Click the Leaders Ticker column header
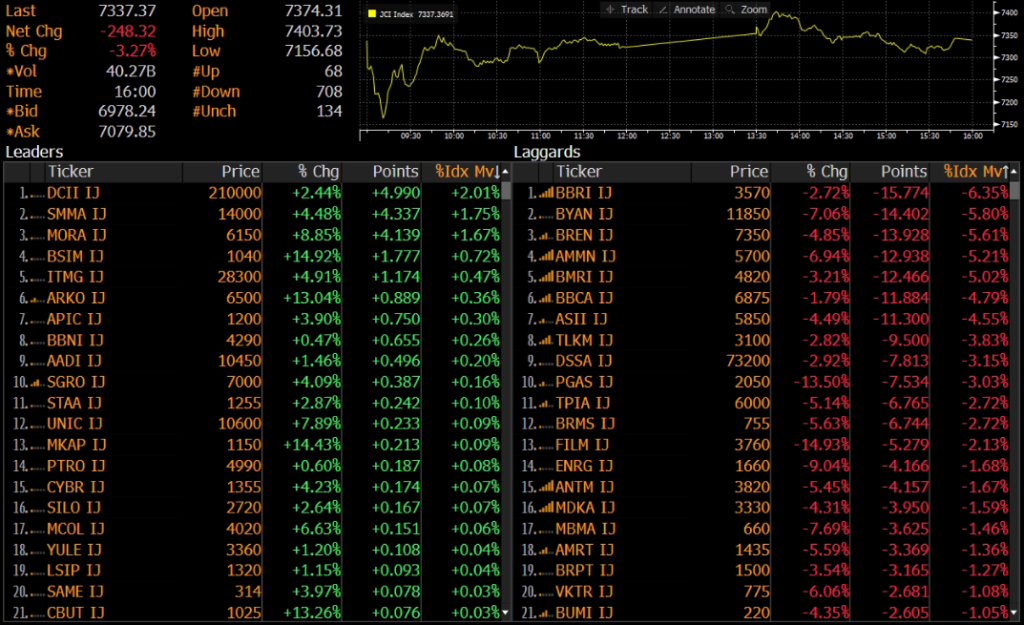The image size is (1024, 625). tap(71, 172)
